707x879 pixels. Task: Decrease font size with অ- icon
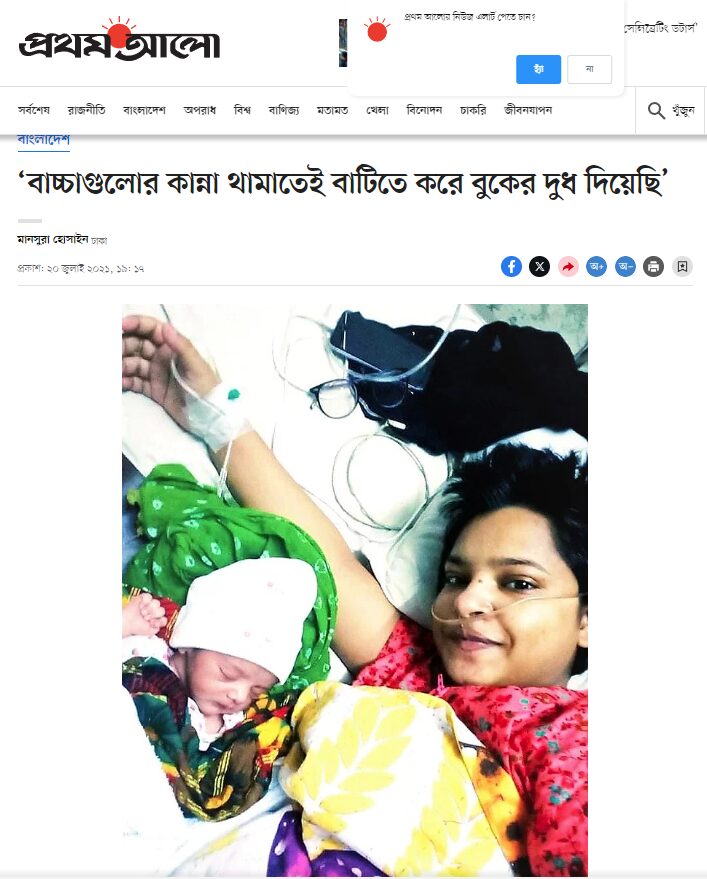pos(625,266)
